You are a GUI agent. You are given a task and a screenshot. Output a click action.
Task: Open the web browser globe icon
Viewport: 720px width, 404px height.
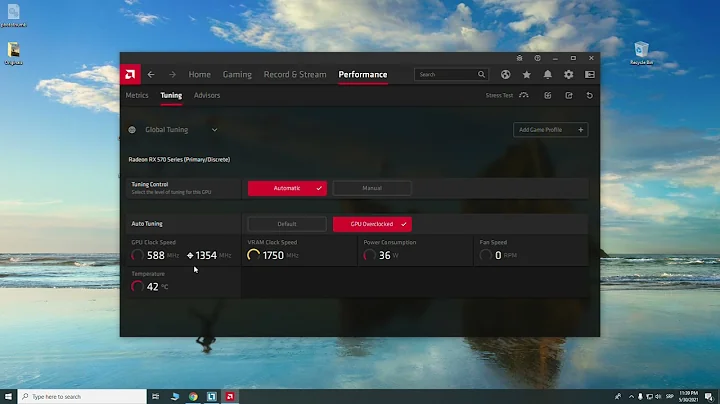tap(506, 74)
